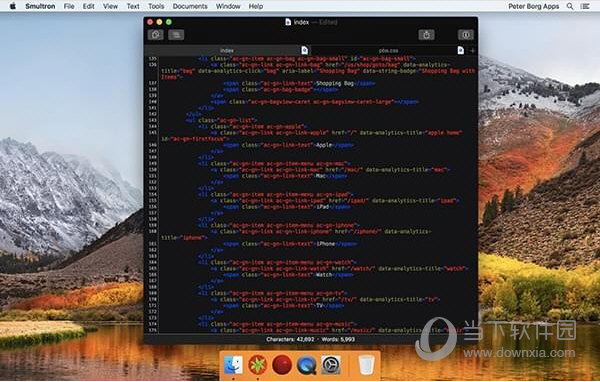Screen dimensions: 600x382
Task: Open the View menu
Action: click(x=110, y=6)
